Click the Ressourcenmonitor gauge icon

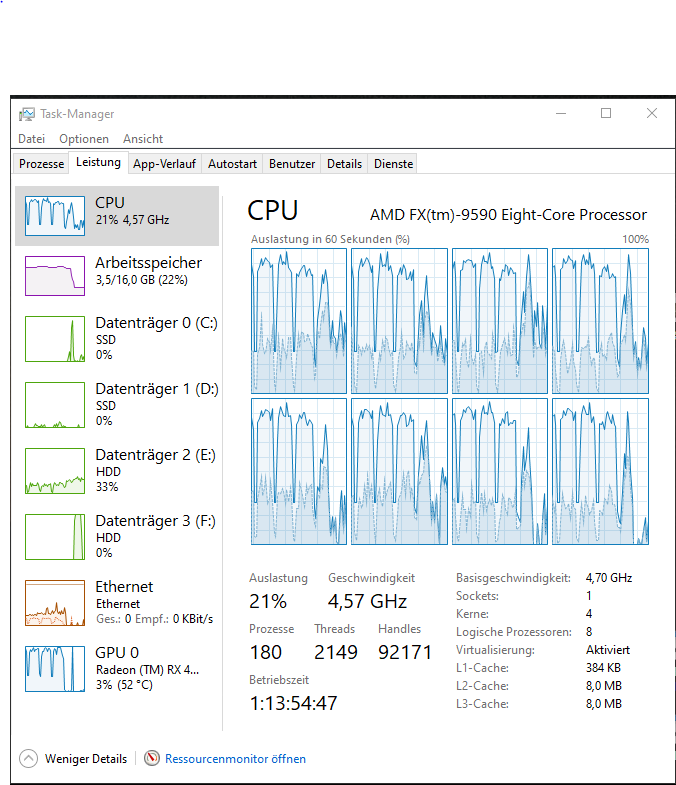(x=152, y=758)
